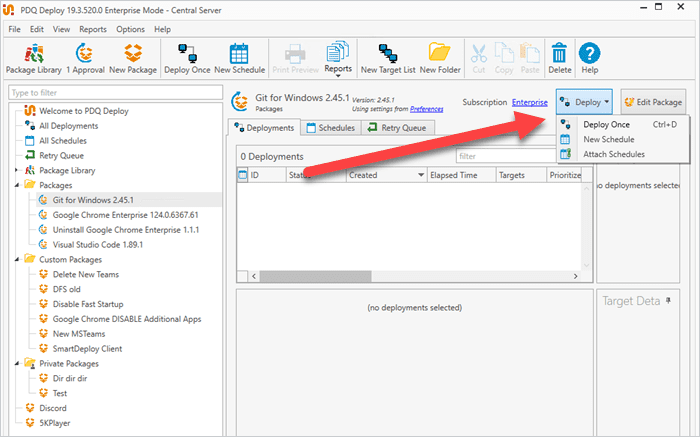
Task: Open the Help menu in menu bar
Action: click(x=162, y=29)
